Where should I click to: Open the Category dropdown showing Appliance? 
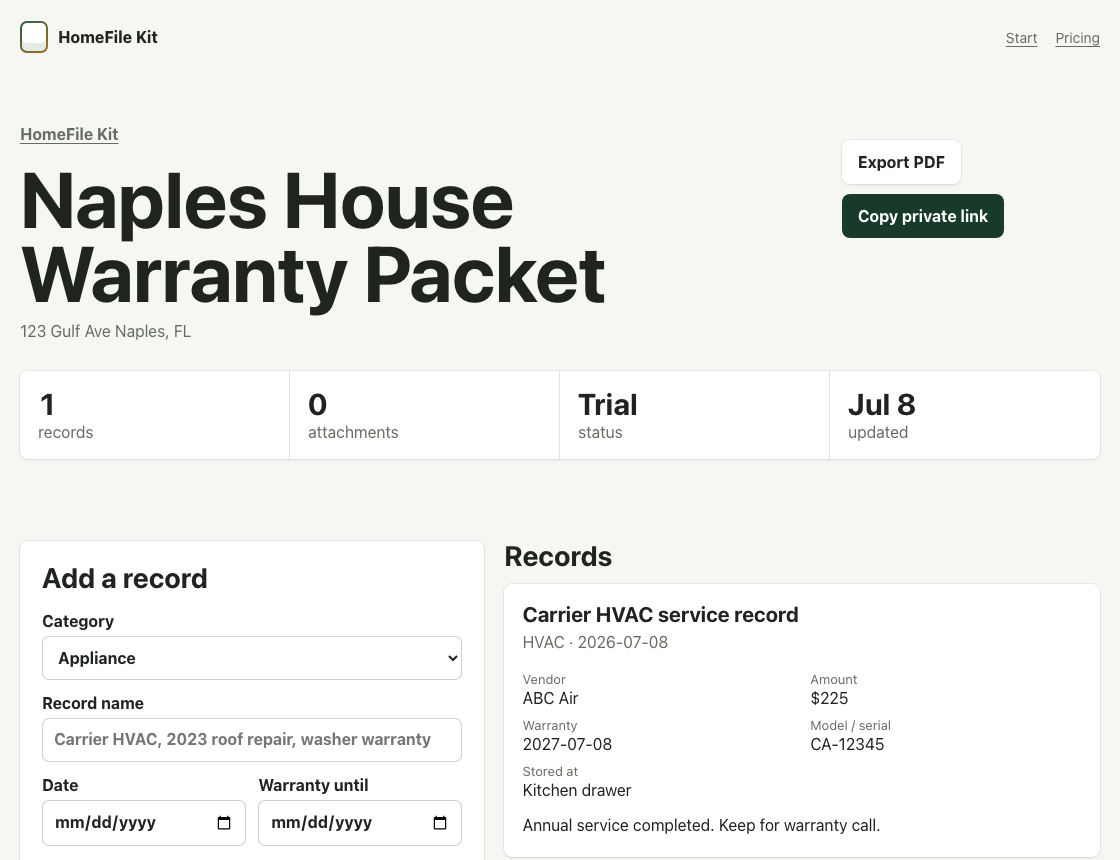tap(252, 658)
